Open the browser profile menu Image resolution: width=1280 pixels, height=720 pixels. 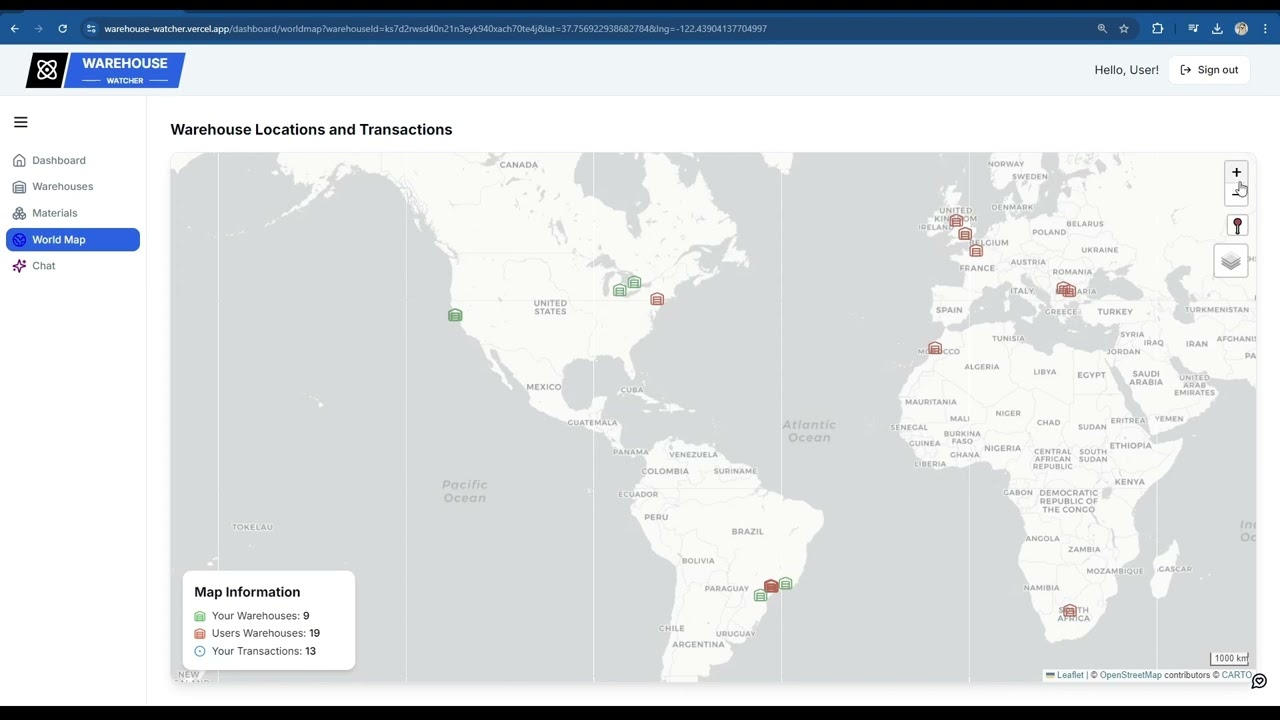click(x=1241, y=28)
